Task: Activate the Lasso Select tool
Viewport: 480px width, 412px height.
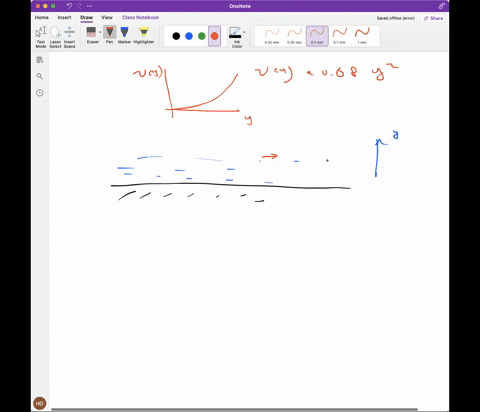Action: pos(55,37)
